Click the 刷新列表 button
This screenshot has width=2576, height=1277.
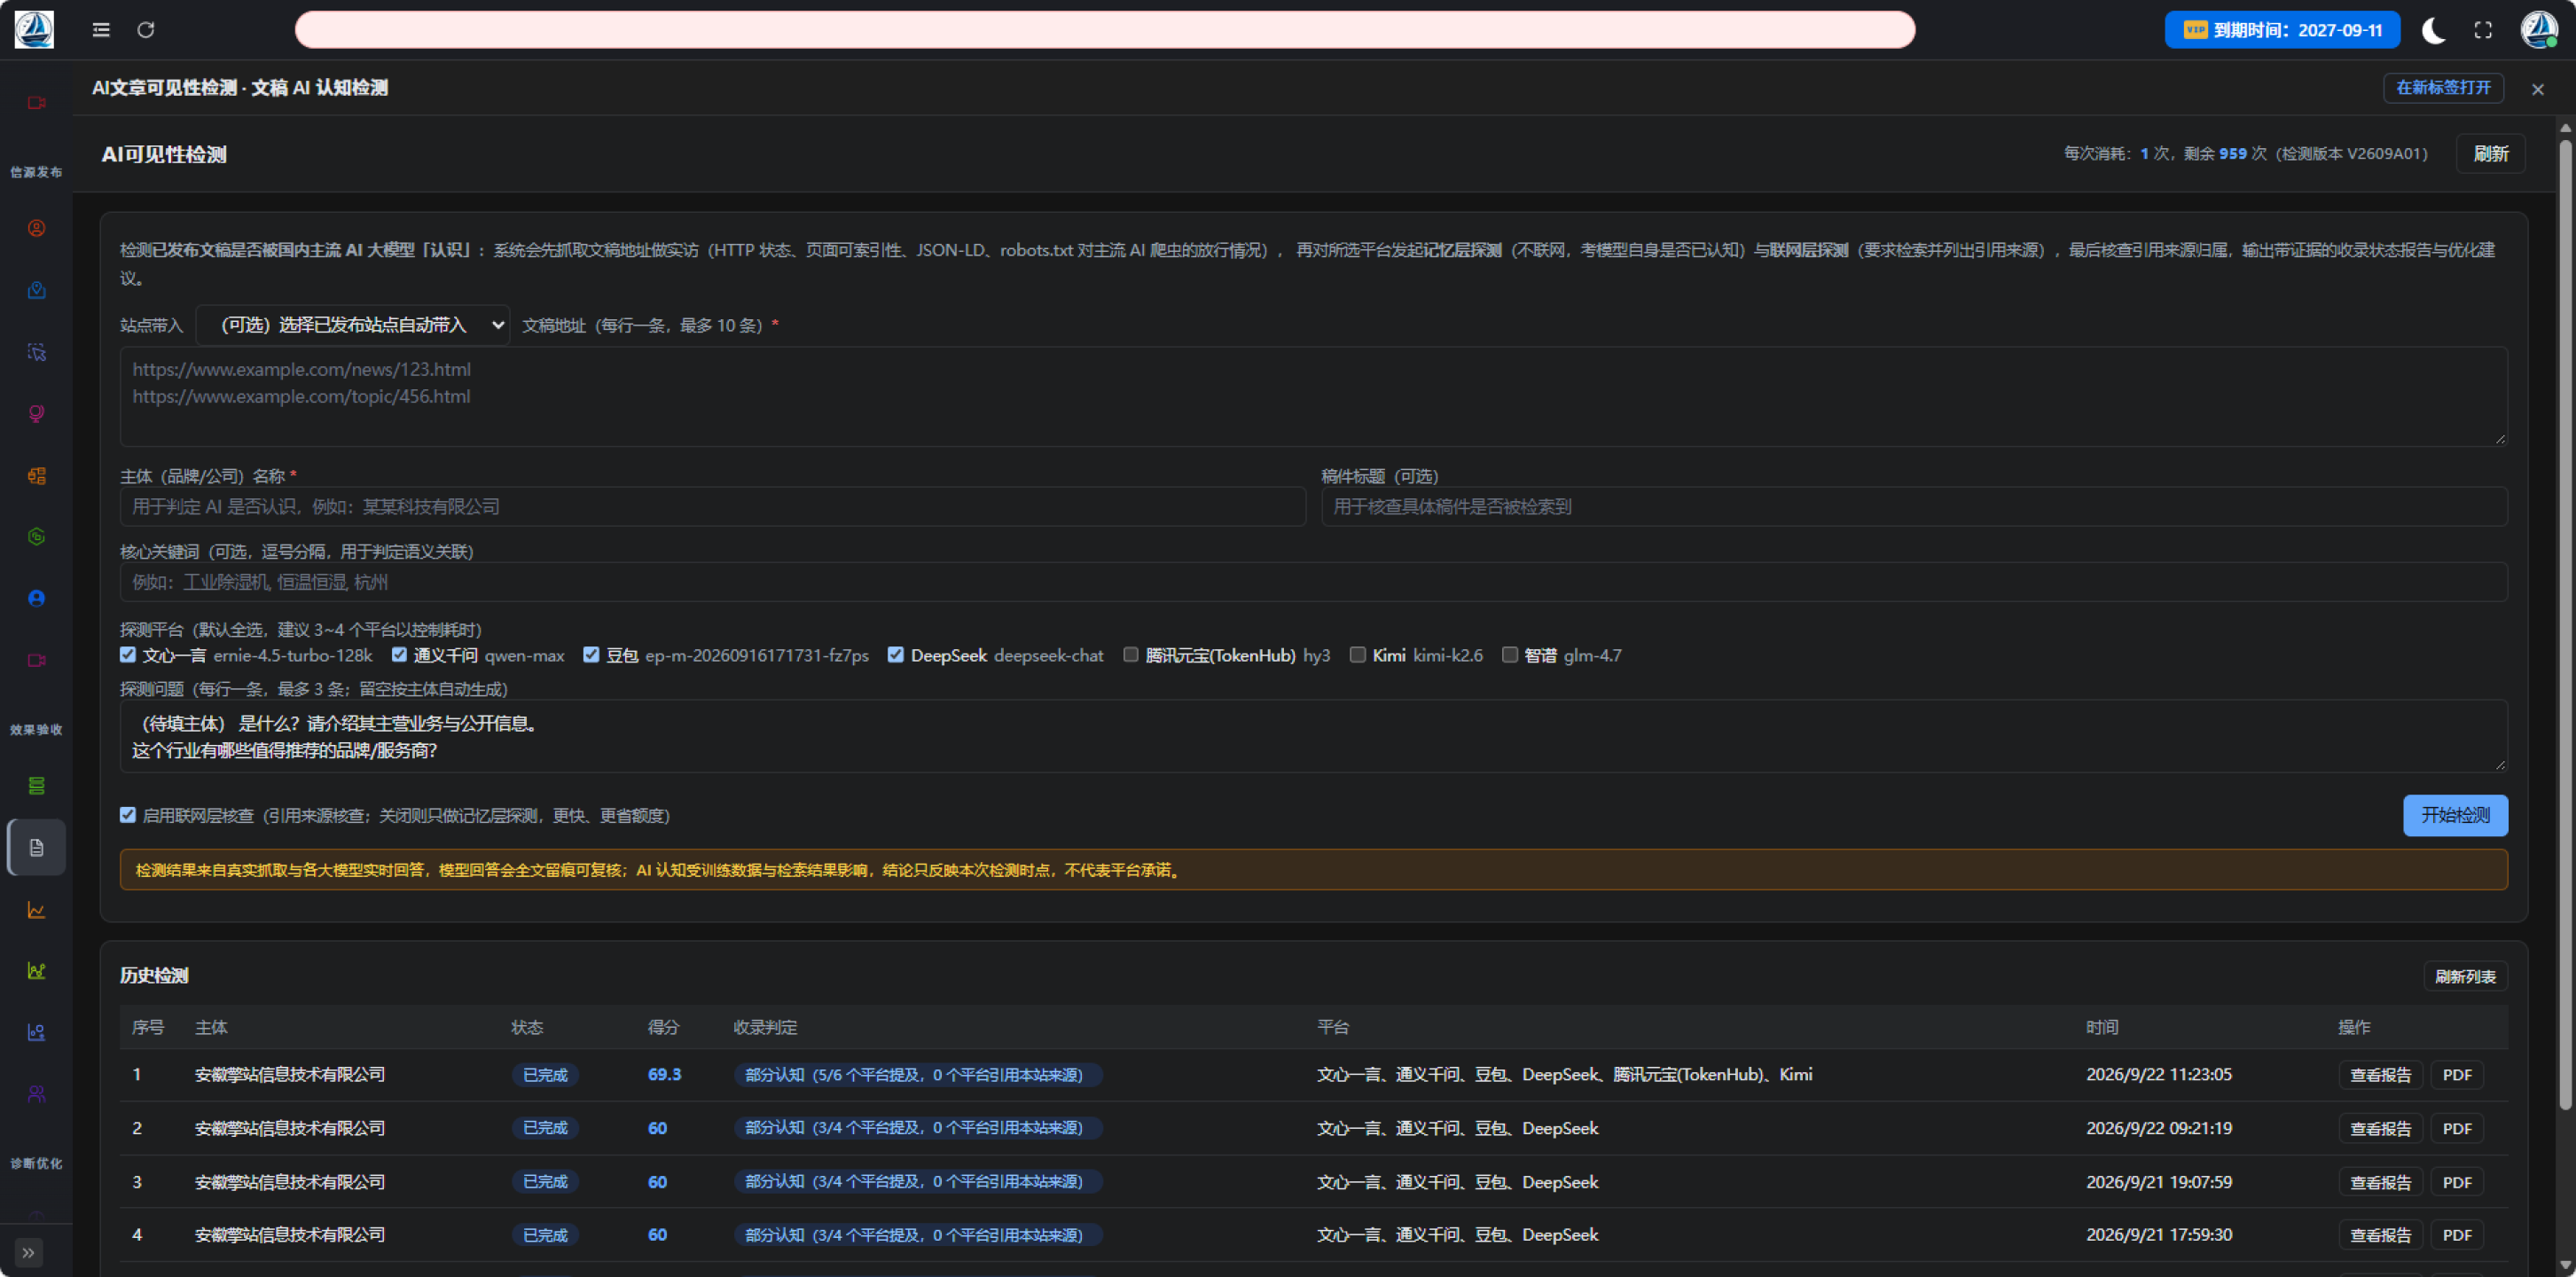click(2465, 976)
